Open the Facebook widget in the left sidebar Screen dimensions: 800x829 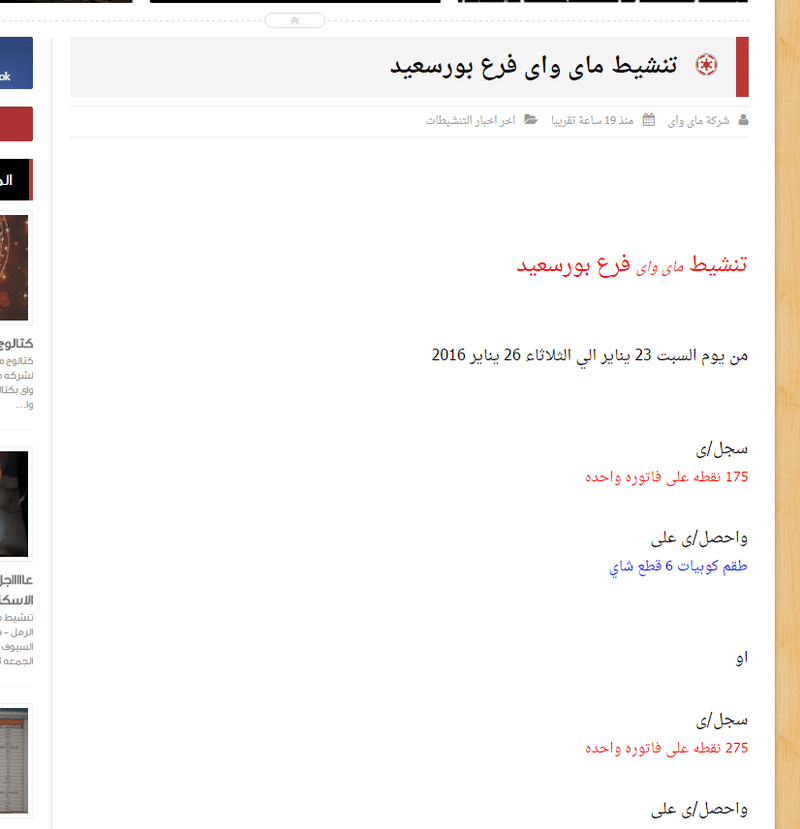click(16, 62)
